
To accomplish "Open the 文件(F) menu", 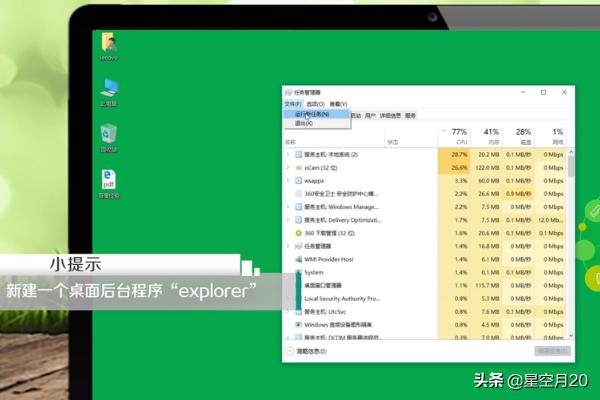I will pyautogui.click(x=293, y=104).
